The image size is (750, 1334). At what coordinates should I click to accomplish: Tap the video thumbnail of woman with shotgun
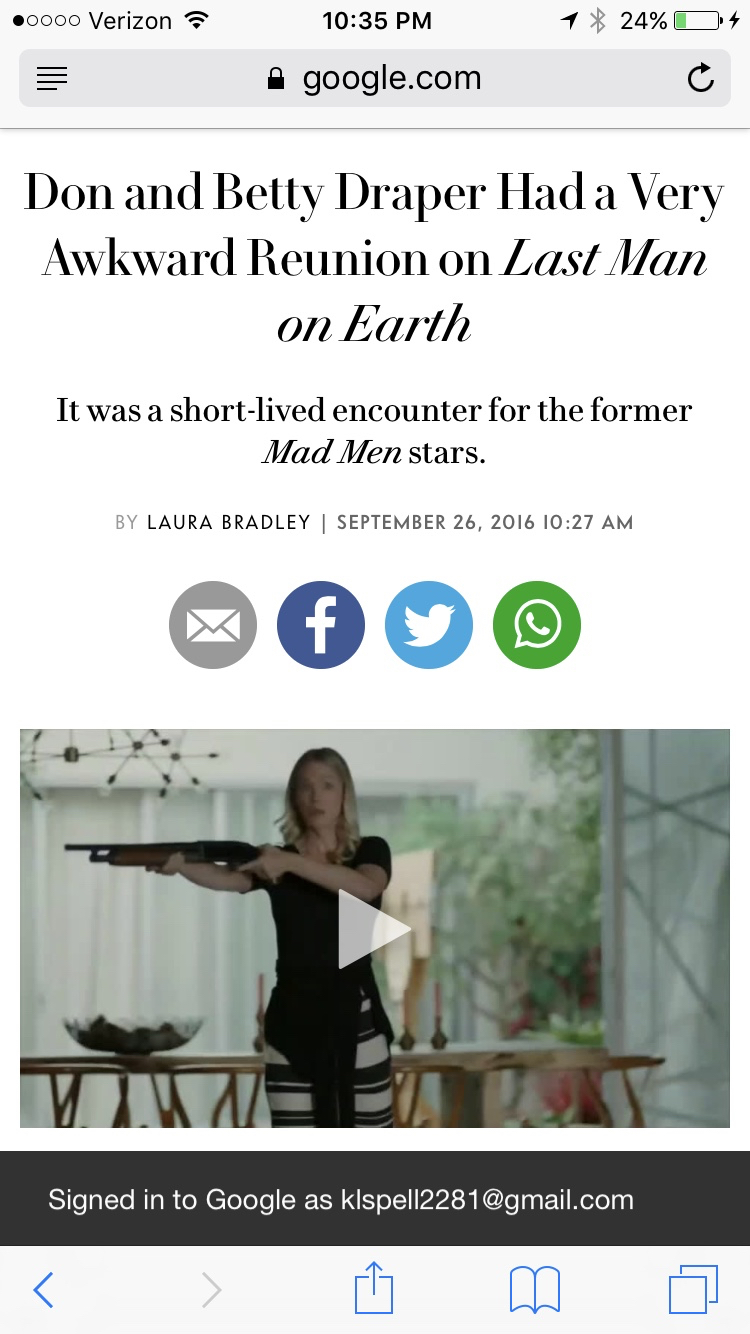[375, 928]
